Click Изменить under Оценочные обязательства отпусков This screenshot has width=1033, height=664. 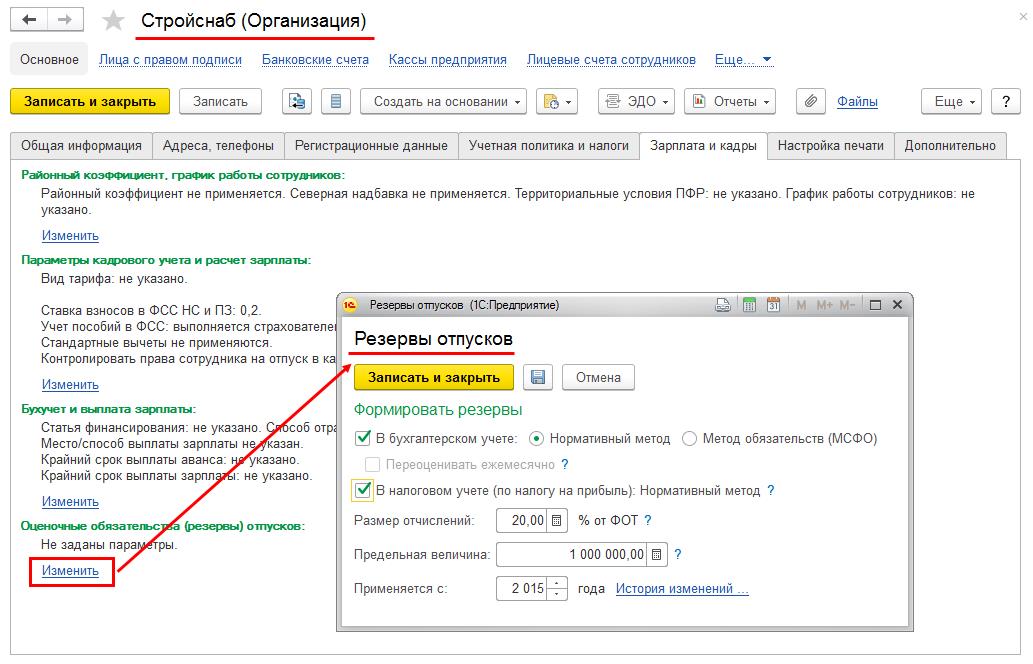pyautogui.click(x=70, y=571)
